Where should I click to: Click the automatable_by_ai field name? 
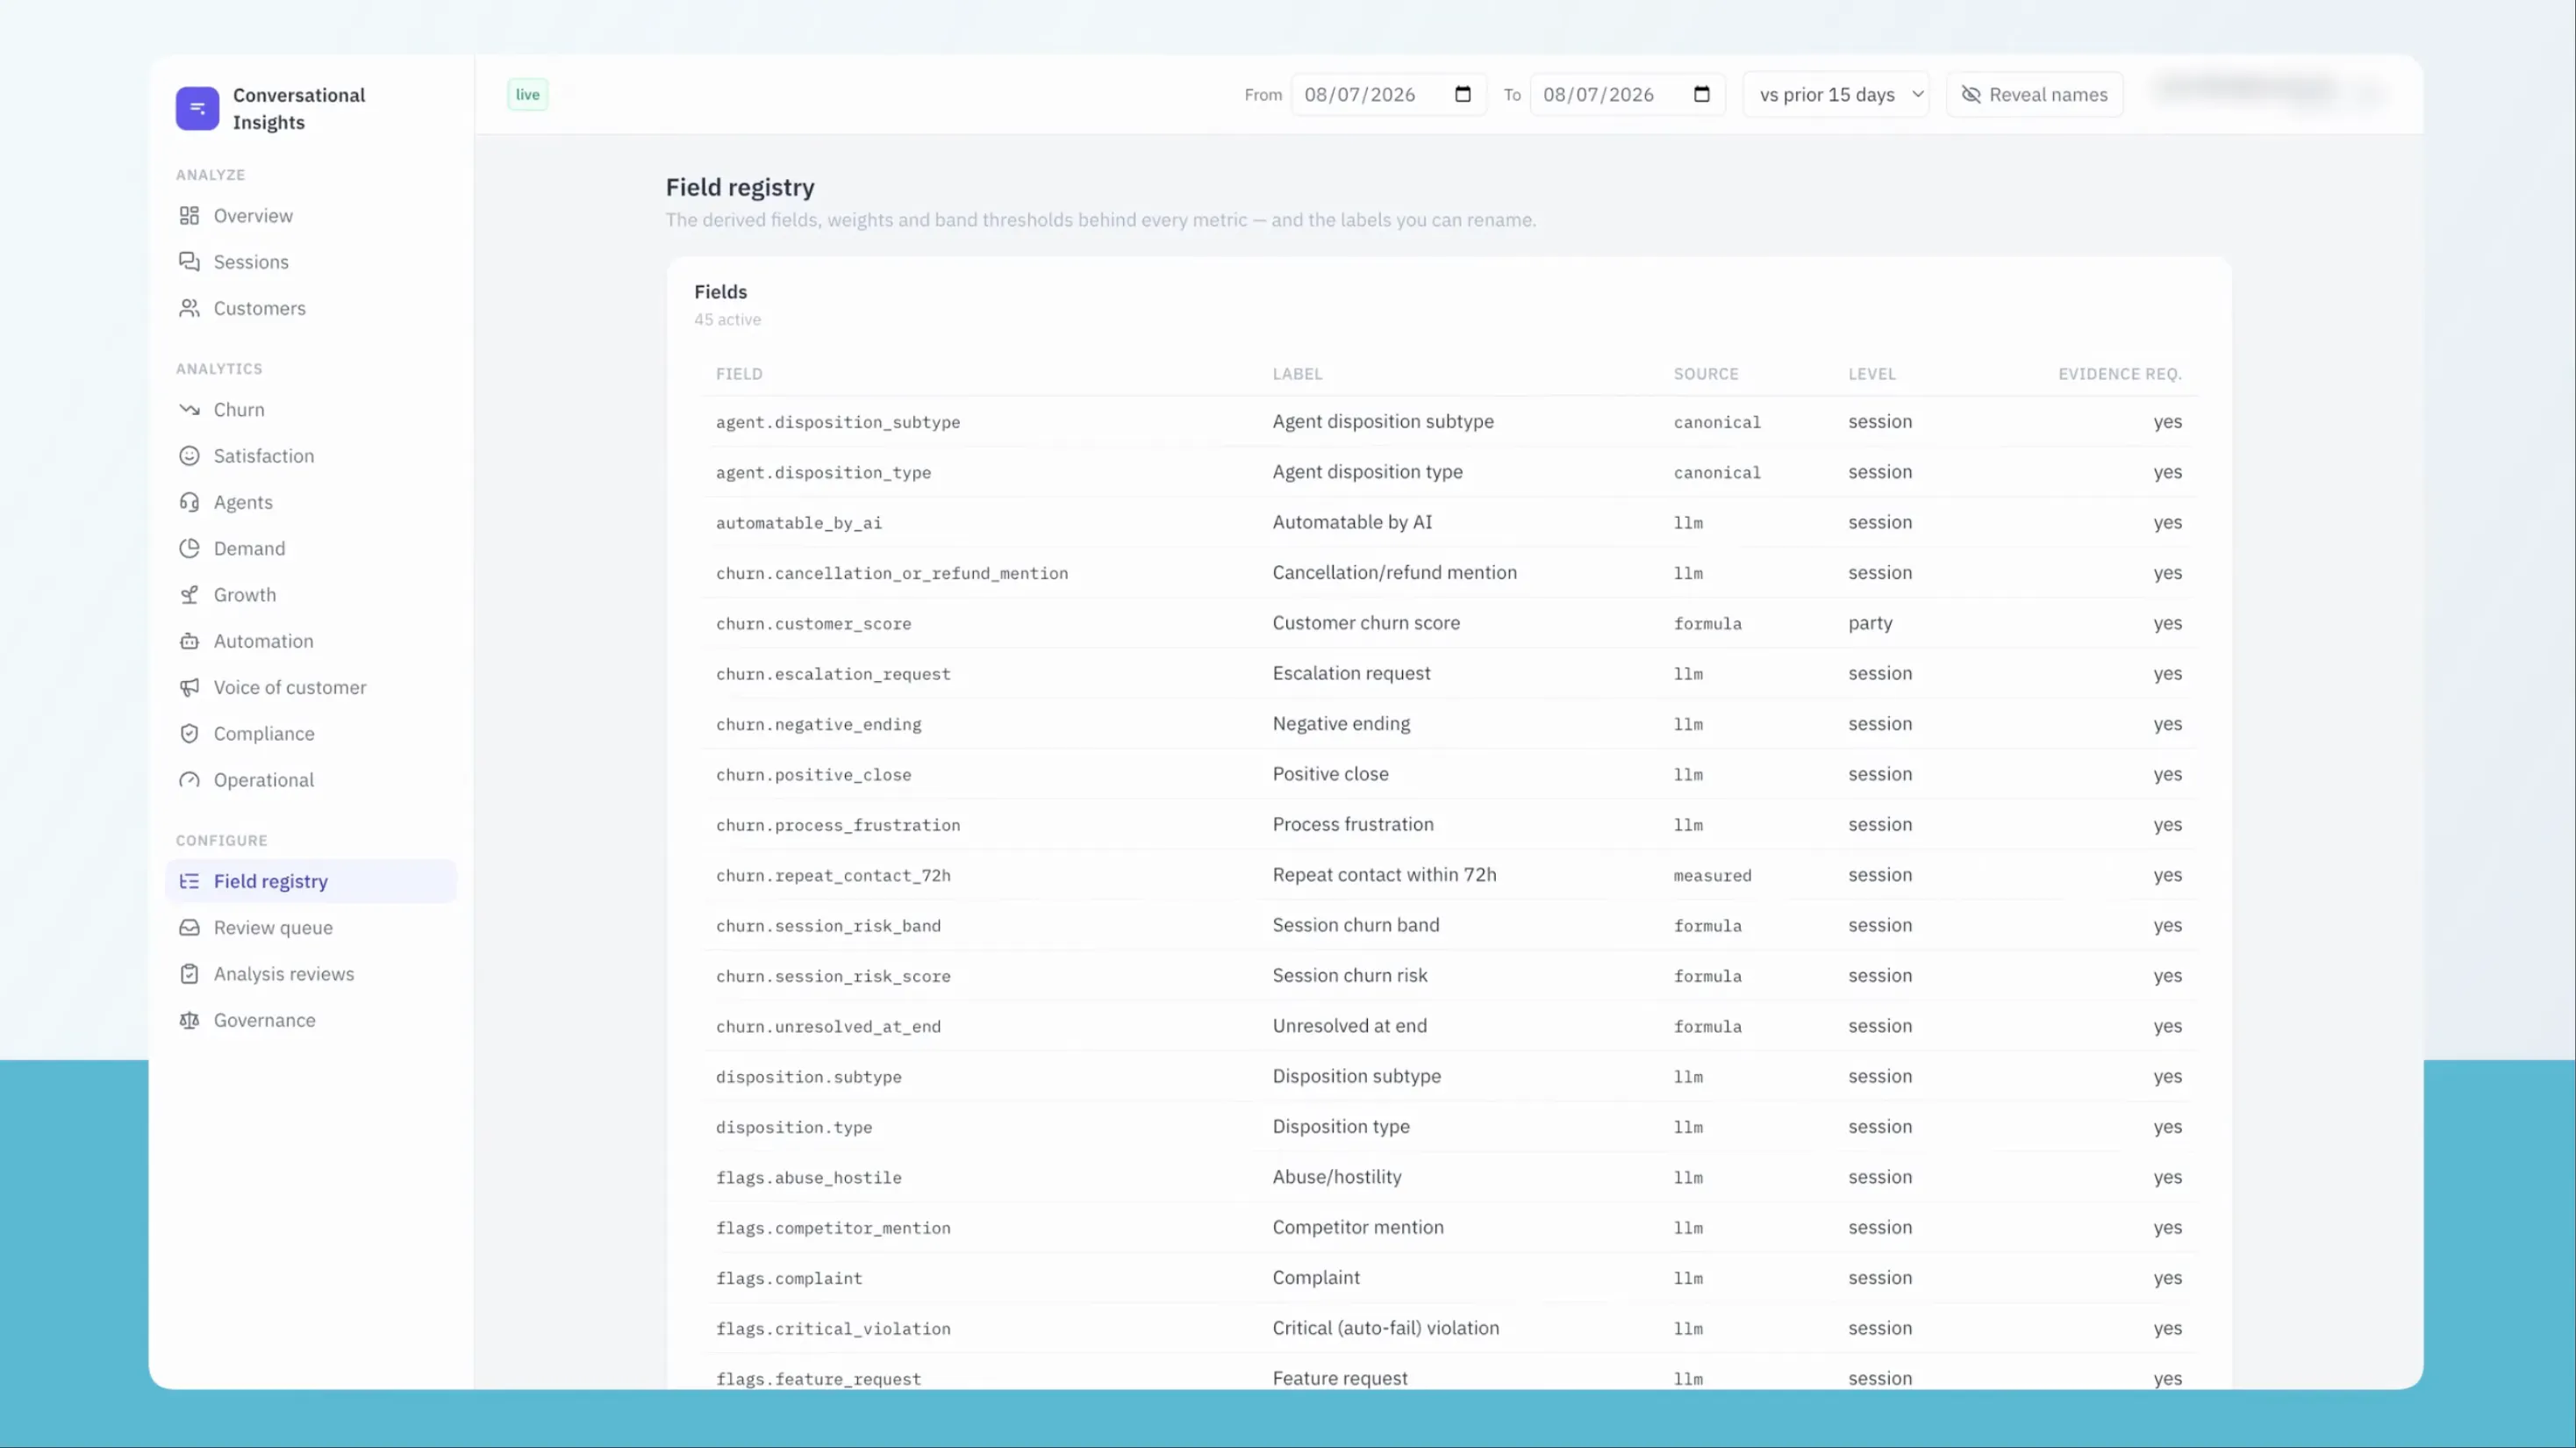(x=799, y=523)
